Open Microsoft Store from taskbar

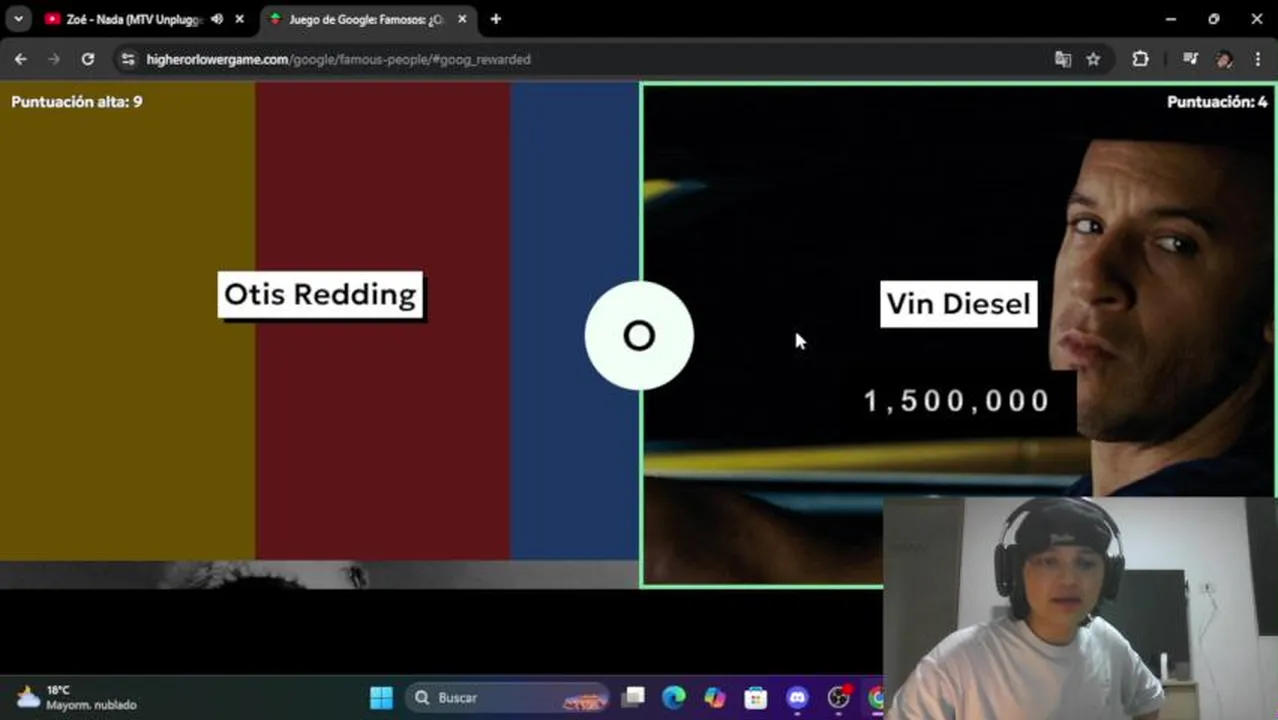(x=756, y=698)
